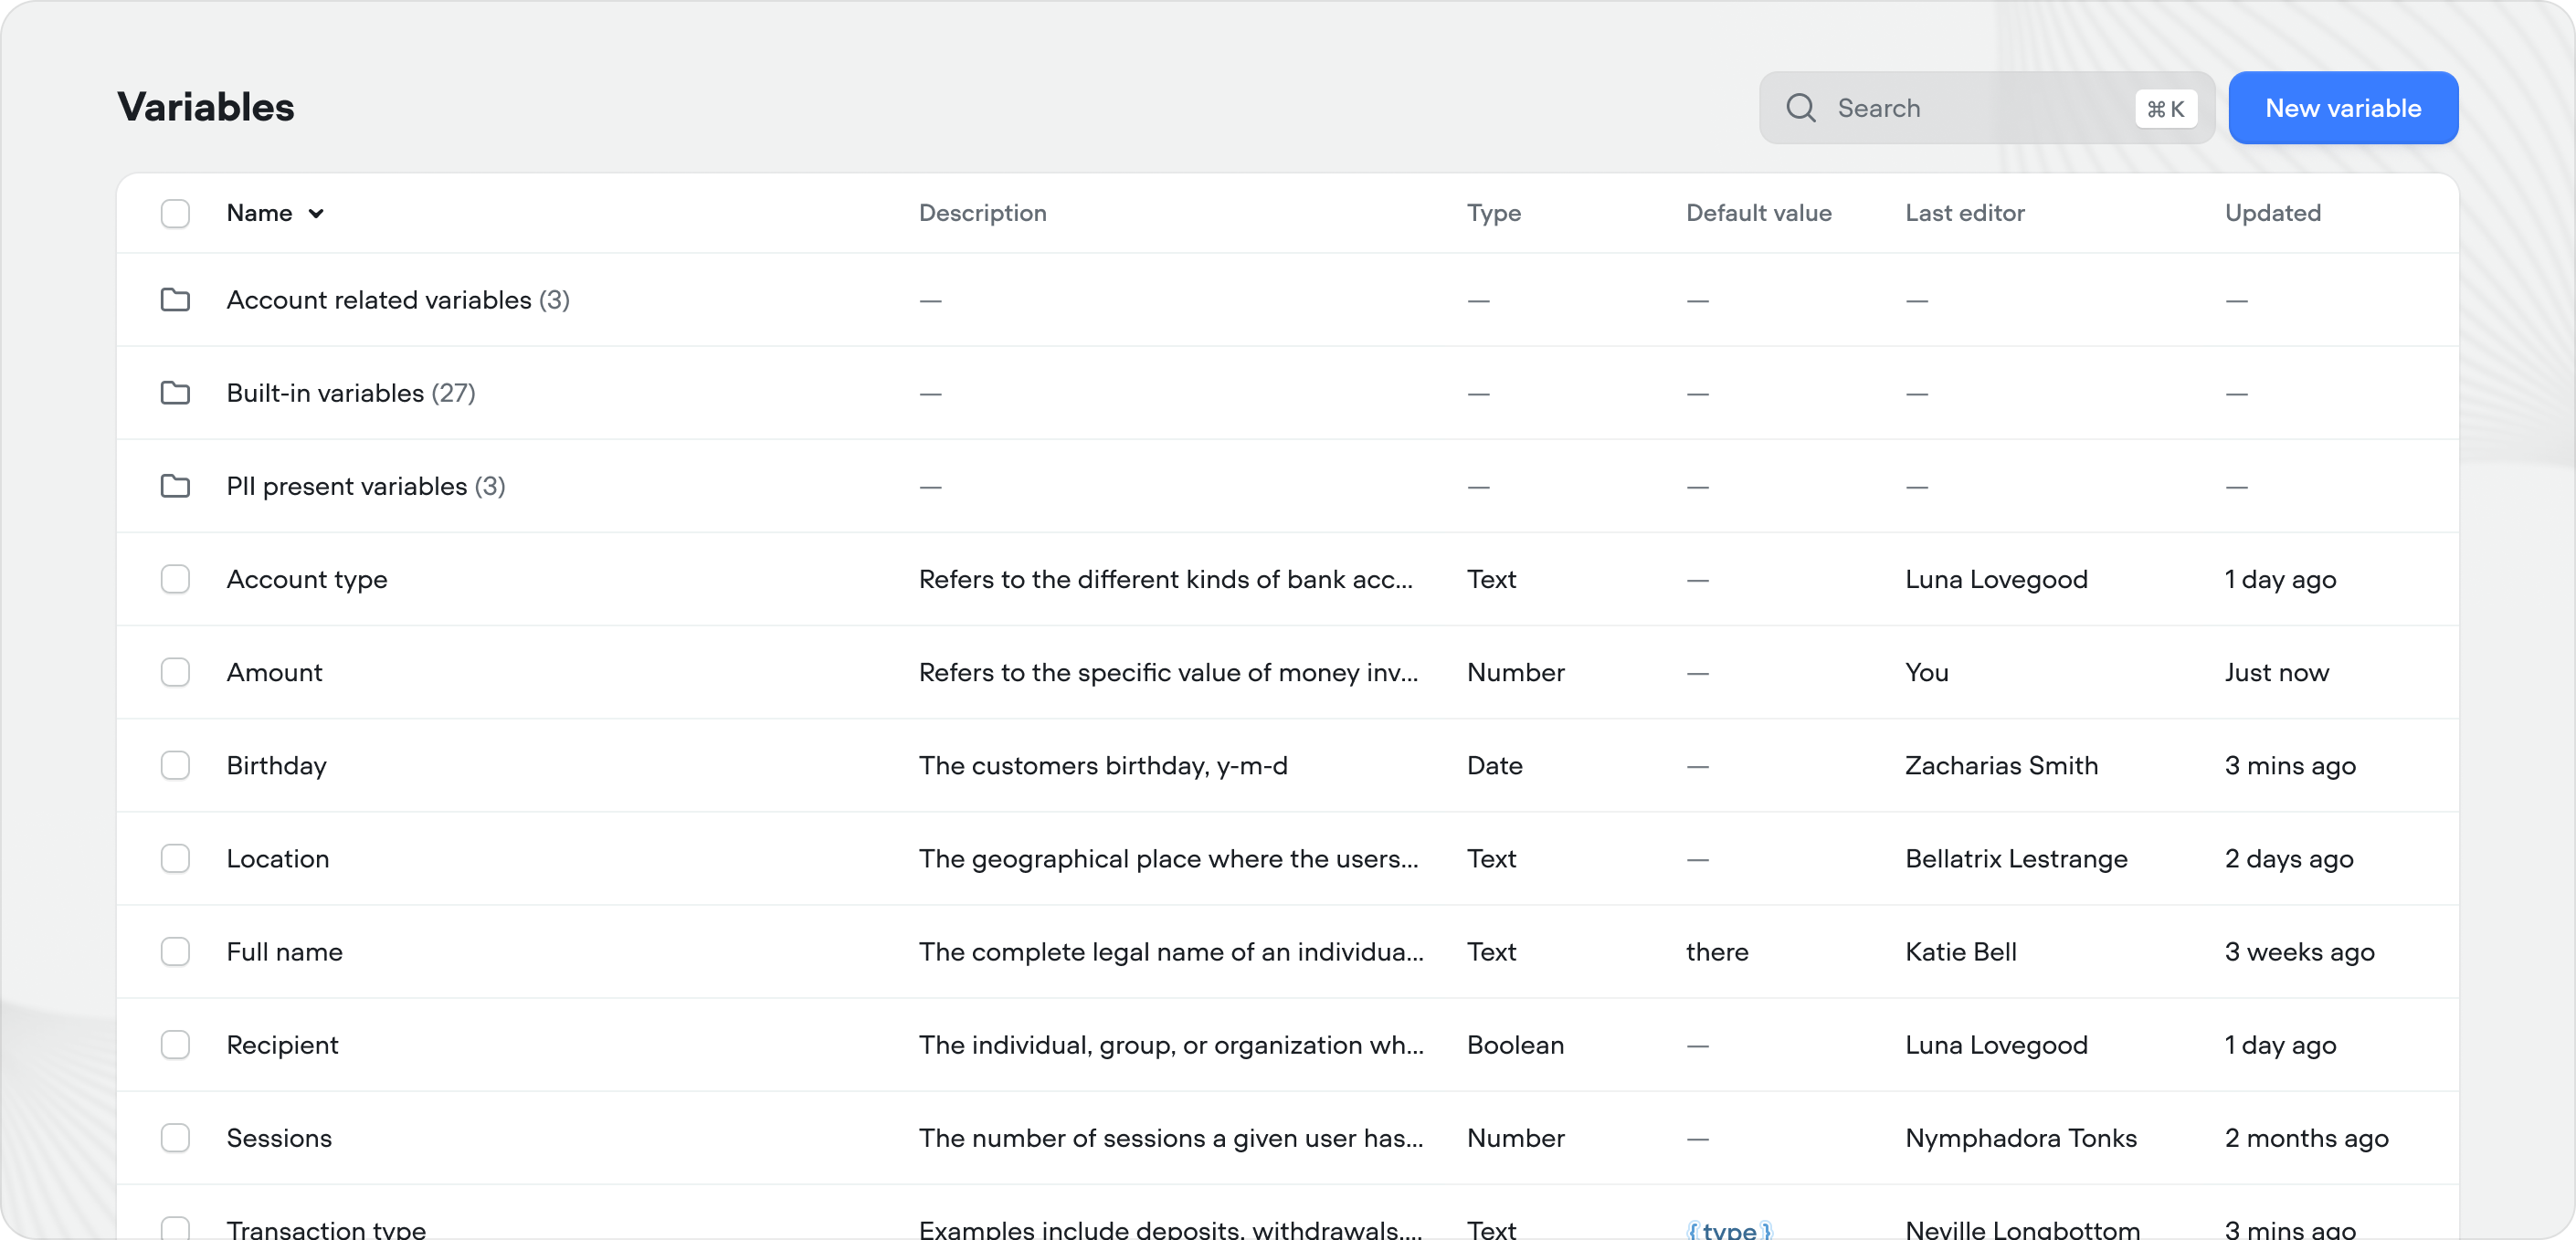The width and height of the screenshot is (2576, 1240).
Task: Check the Account type row checkbox
Action: tap(175, 579)
